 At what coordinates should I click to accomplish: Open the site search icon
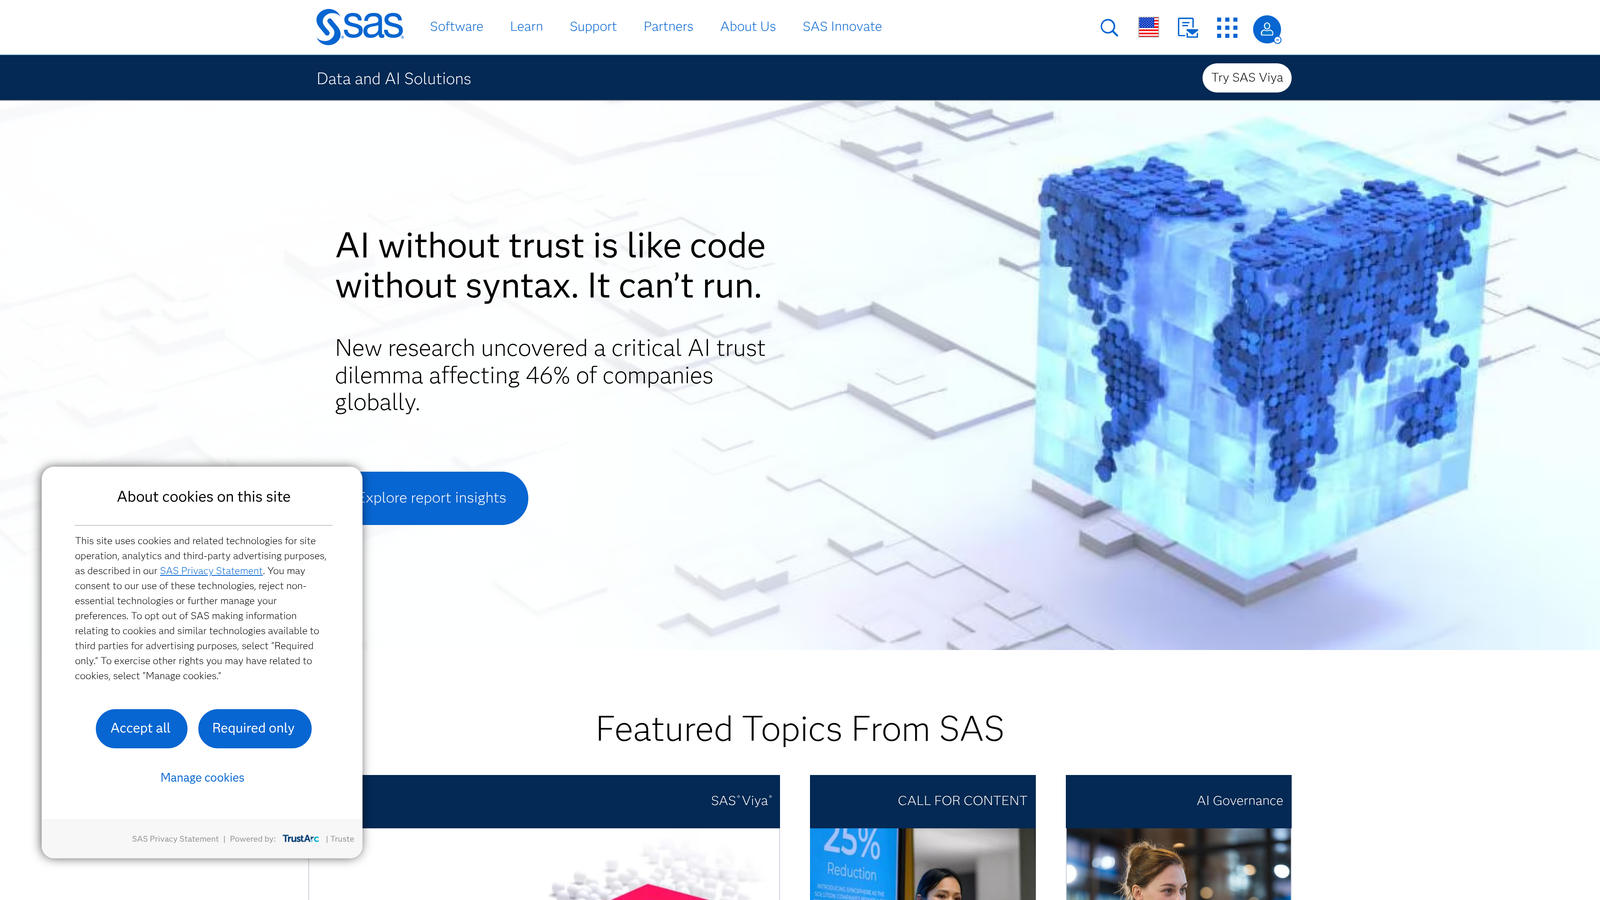click(x=1109, y=28)
